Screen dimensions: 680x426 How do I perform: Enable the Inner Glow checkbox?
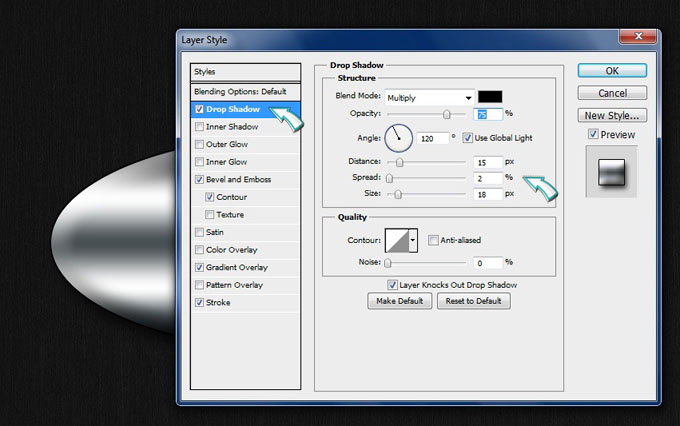[199, 162]
